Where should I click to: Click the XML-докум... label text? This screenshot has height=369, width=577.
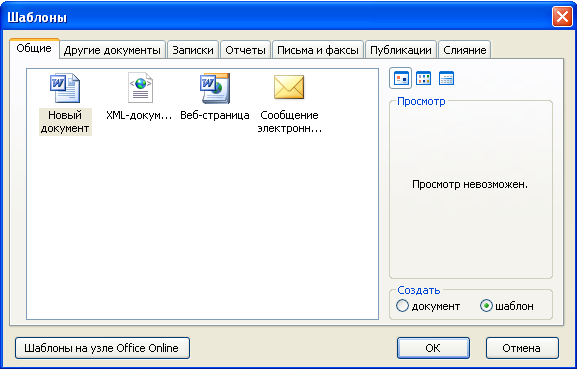[139, 115]
